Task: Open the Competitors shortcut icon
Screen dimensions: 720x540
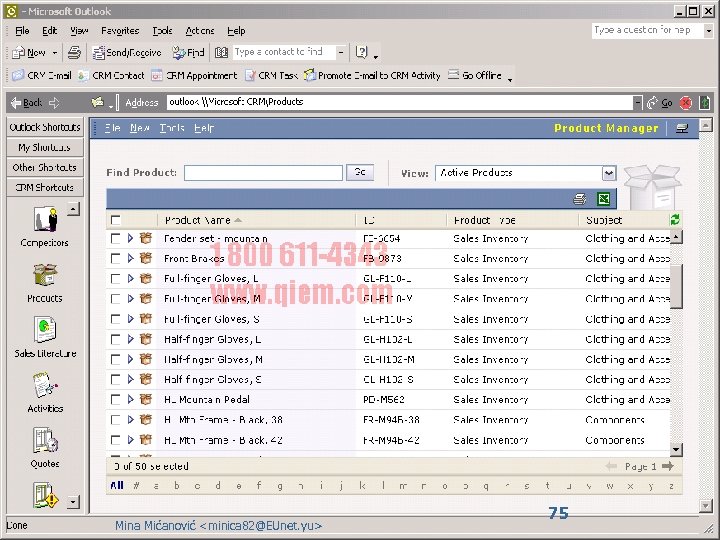Action: pyautogui.click(x=45, y=219)
